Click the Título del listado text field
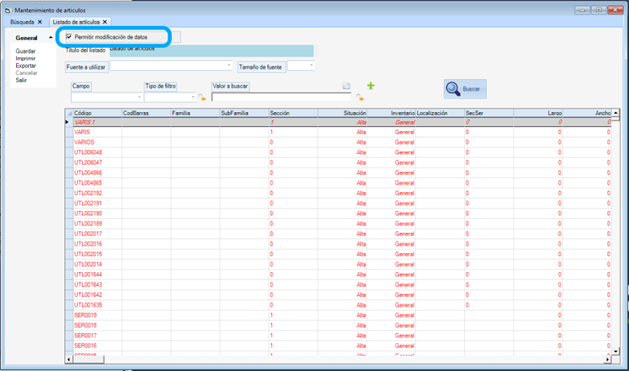This screenshot has height=371, width=629. coord(211,51)
